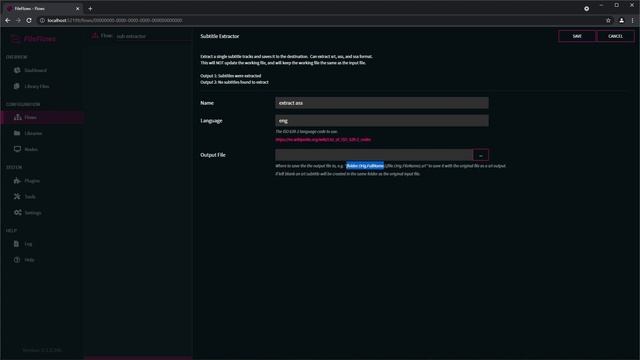The image size is (640, 360).
Task: Click the browser forward arrow
Action: pyautogui.click(x=18, y=20)
